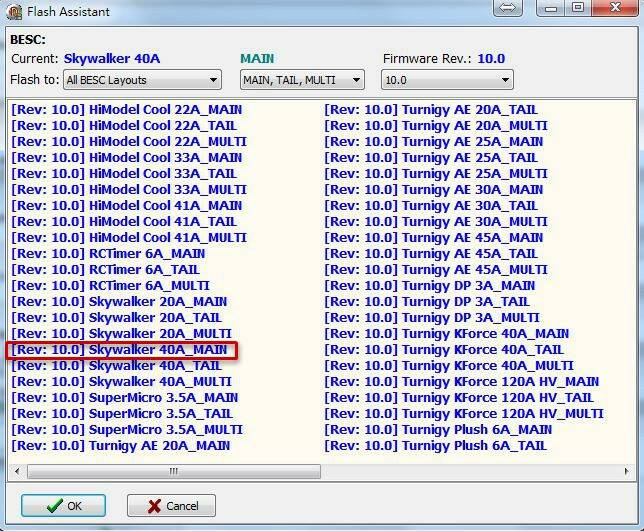Viewport: 644px width, 531px height.
Task: Select Turnigy AE 25A_MAIN firmware
Action: (434, 142)
